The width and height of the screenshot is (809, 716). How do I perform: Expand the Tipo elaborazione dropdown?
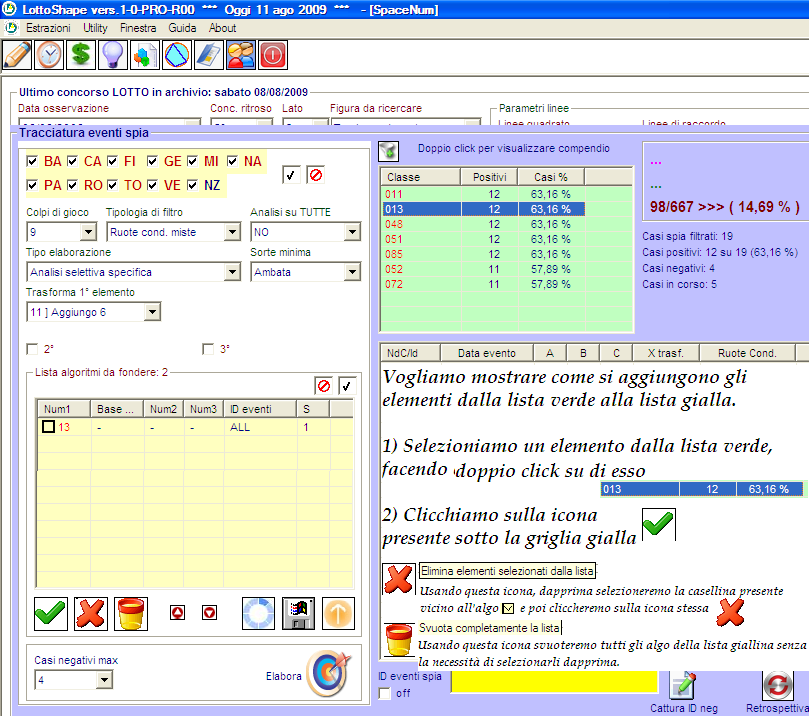click(x=233, y=272)
